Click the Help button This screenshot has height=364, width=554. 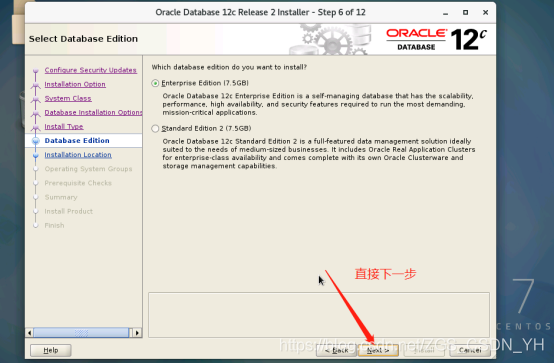click(51, 350)
